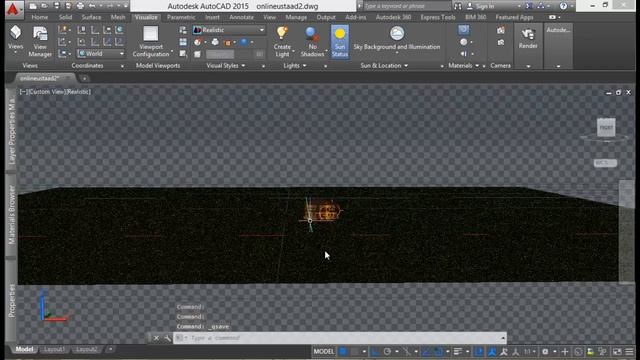Switch to the Layout1 tab

(54, 350)
